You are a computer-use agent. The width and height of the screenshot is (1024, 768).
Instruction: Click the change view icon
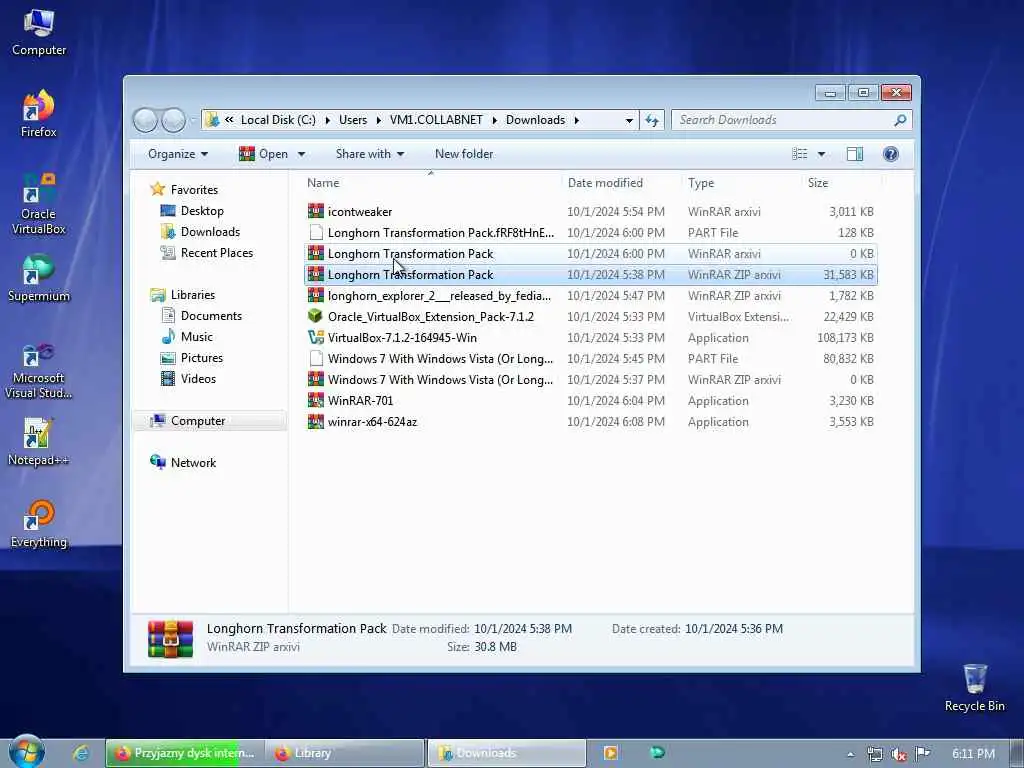(799, 154)
